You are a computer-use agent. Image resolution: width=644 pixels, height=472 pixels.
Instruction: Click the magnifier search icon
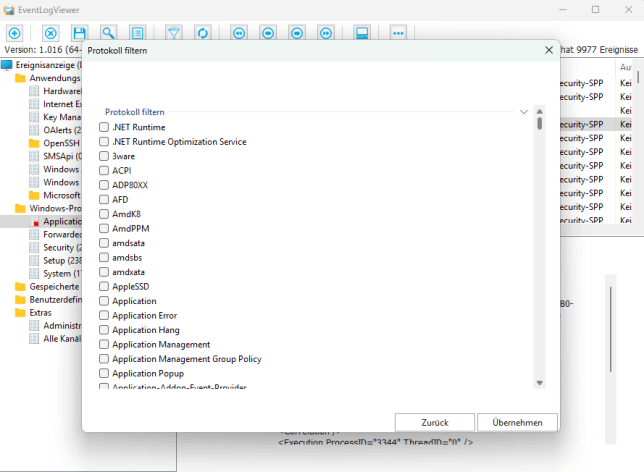[108, 33]
